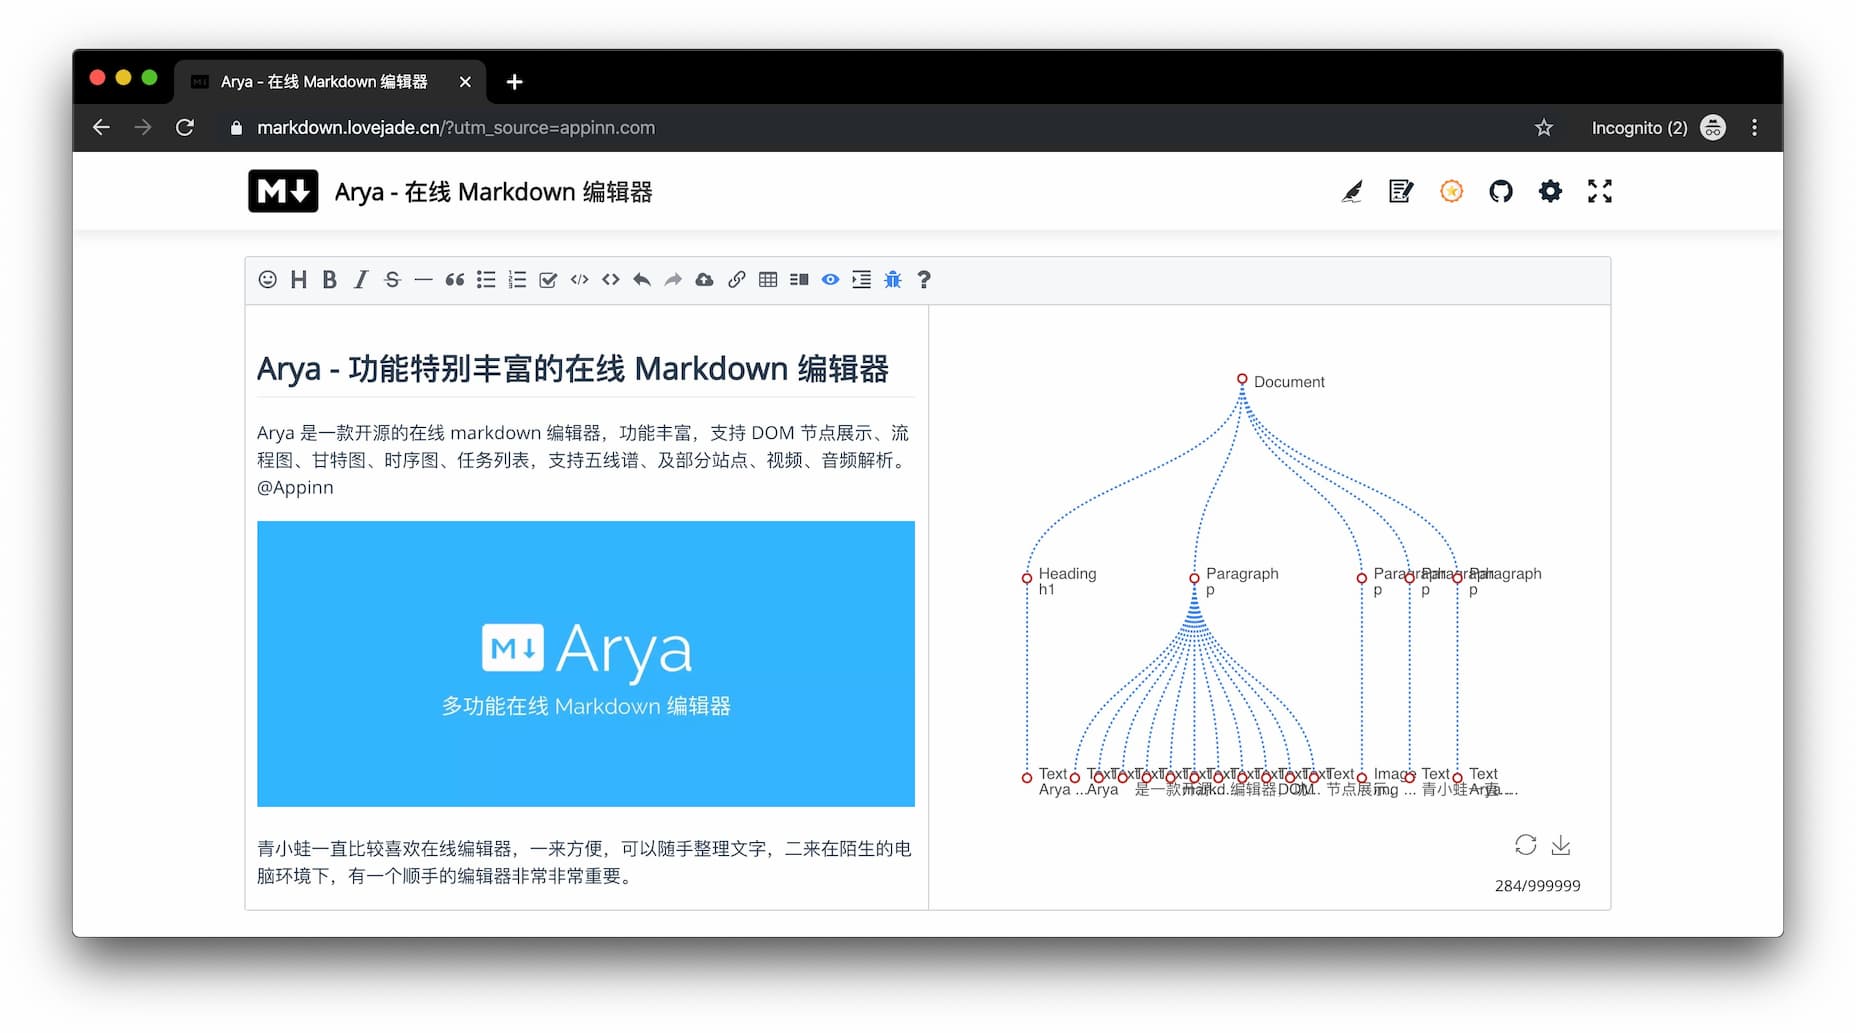Click the feather pen icon in header
The height and width of the screenshot is (1033, 1856).
pyautogui.click(x=1352, y=191)
